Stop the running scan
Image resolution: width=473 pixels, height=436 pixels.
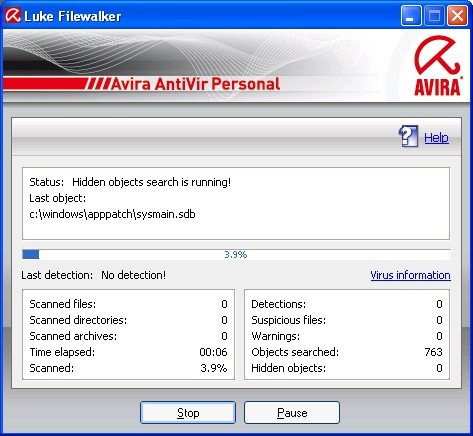pos(188,413)
